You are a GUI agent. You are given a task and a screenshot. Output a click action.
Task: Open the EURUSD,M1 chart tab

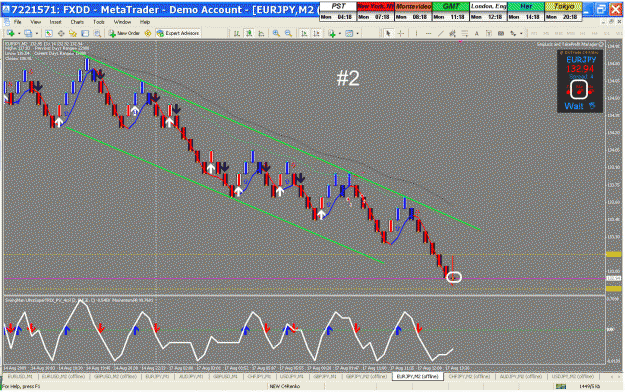click(20, 376)
